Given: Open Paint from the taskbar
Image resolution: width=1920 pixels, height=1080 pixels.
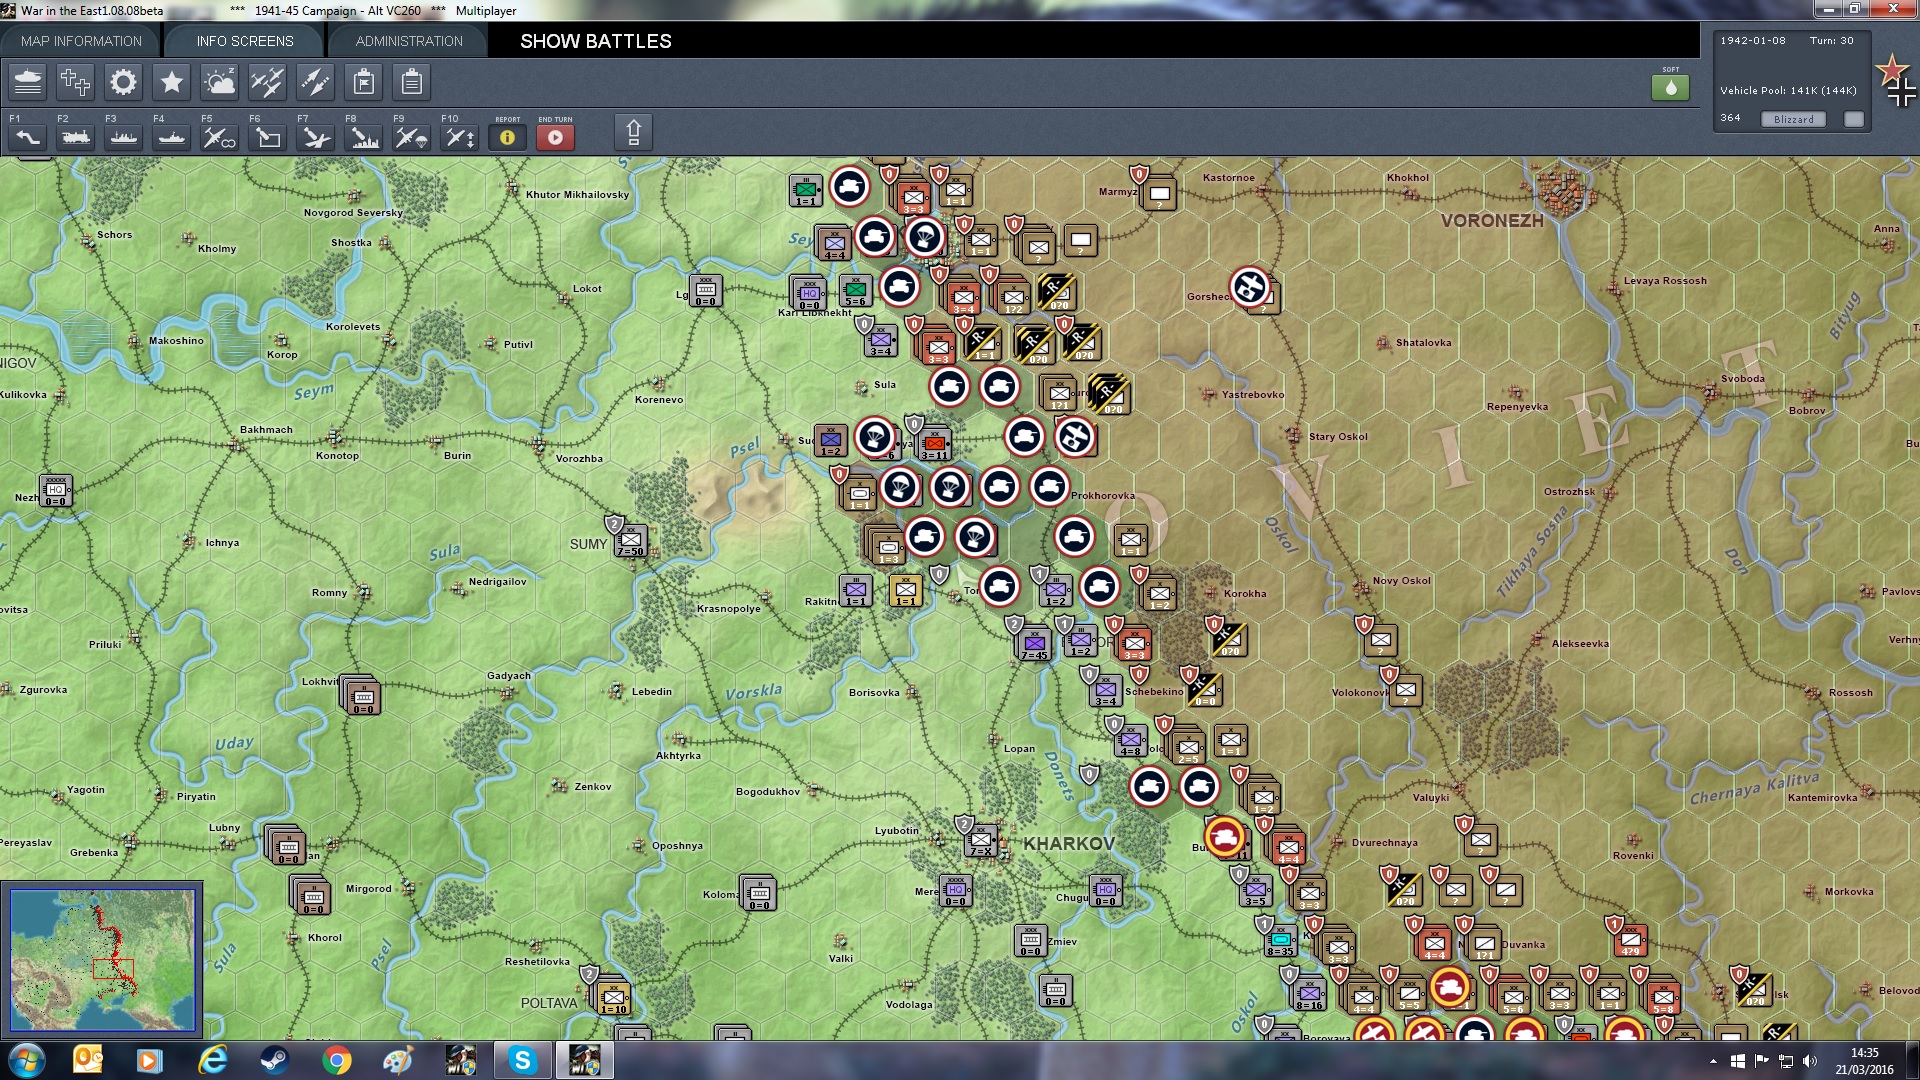Looking at the screenshot, I should (x=398, y=1060).
